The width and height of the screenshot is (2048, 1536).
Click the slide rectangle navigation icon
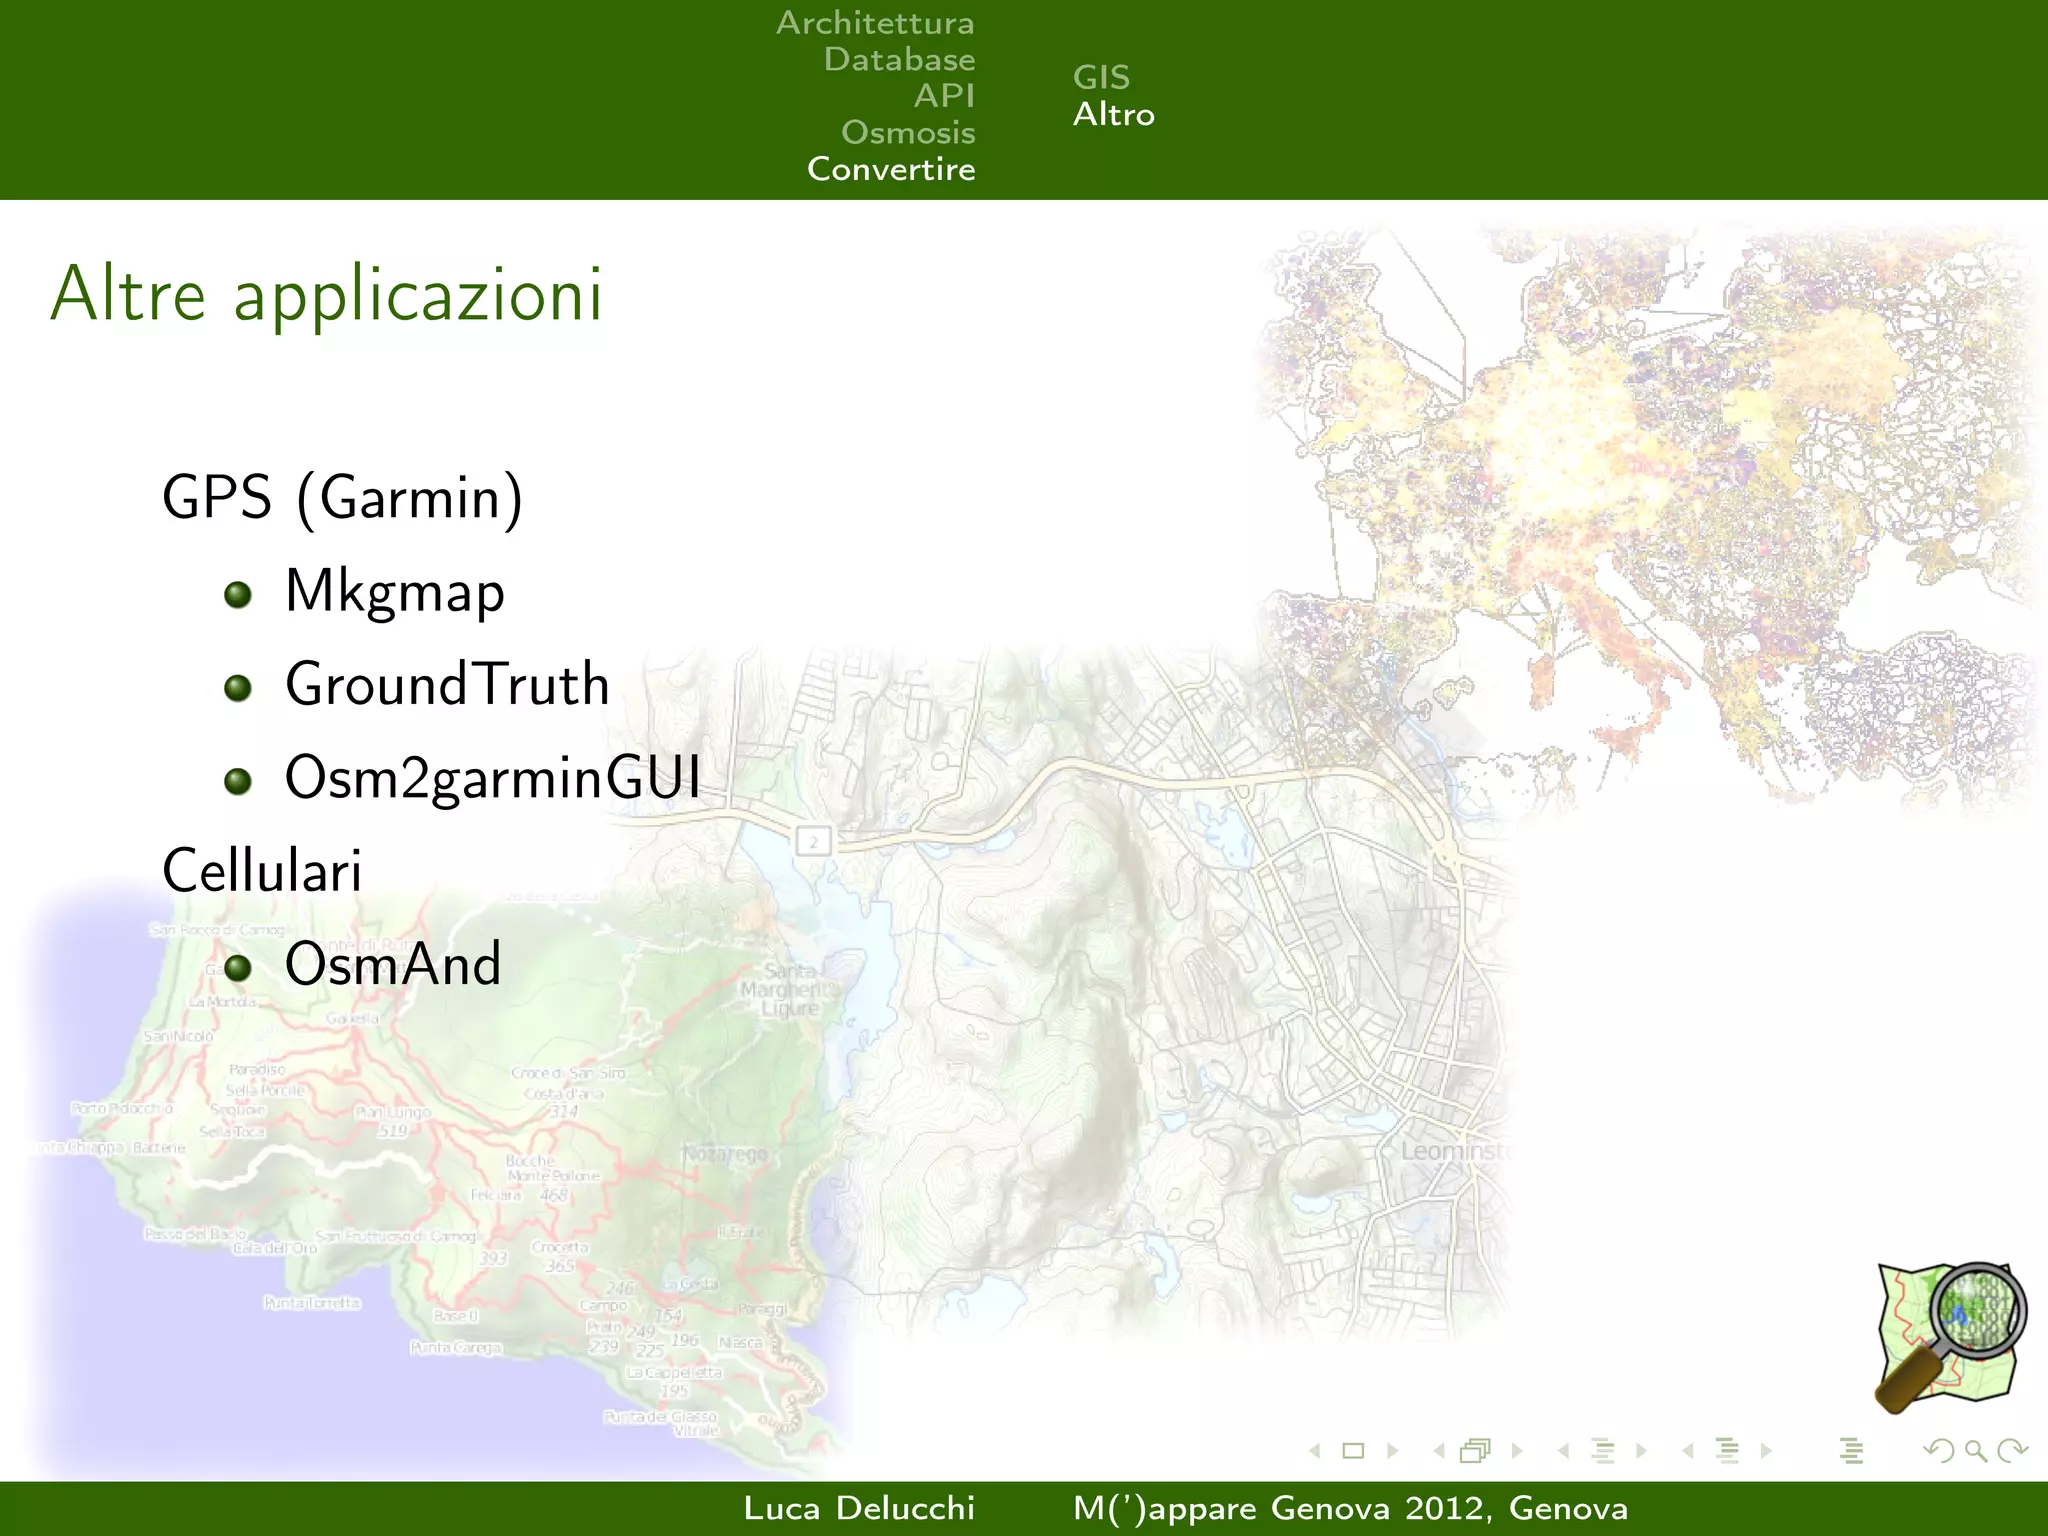click(x=1353, y=1451)
